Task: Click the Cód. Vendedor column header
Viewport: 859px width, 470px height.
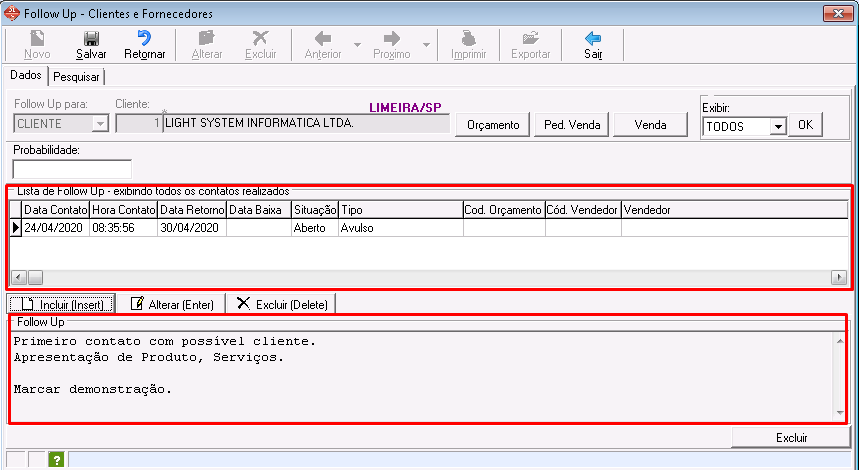Action: 583,210
